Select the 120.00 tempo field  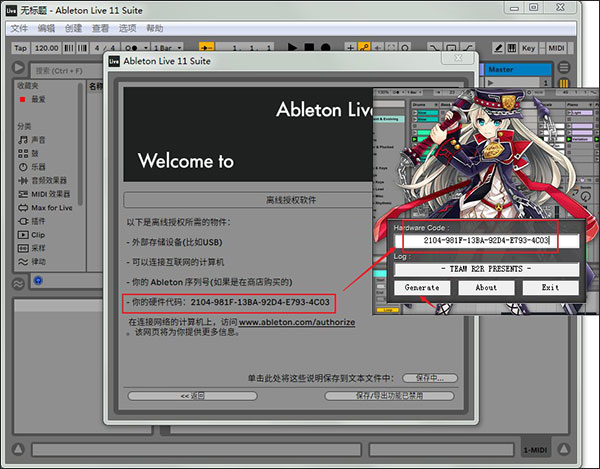(x=47, y=48)
